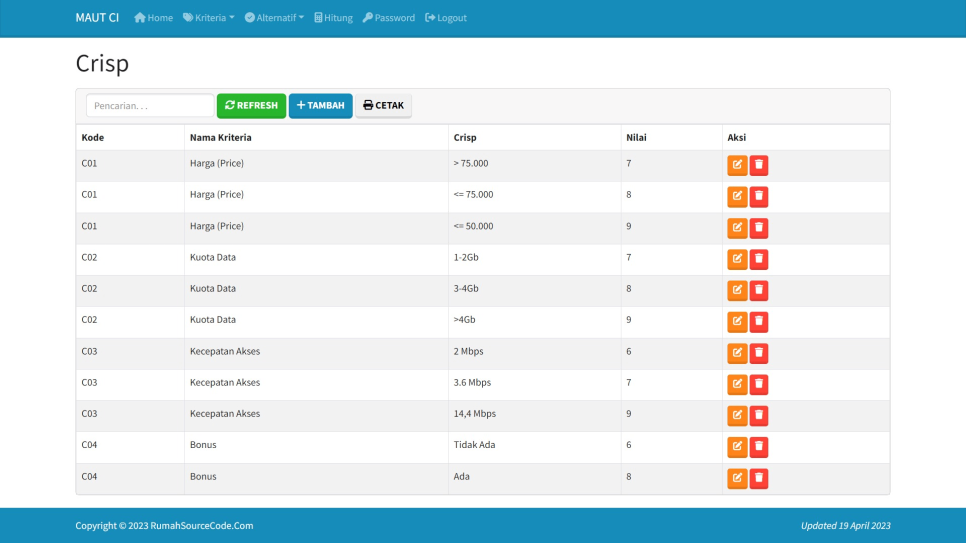Delete the Kuota Data 1-2Gb row
Screen dimensions: 966x543
(759, 260)
